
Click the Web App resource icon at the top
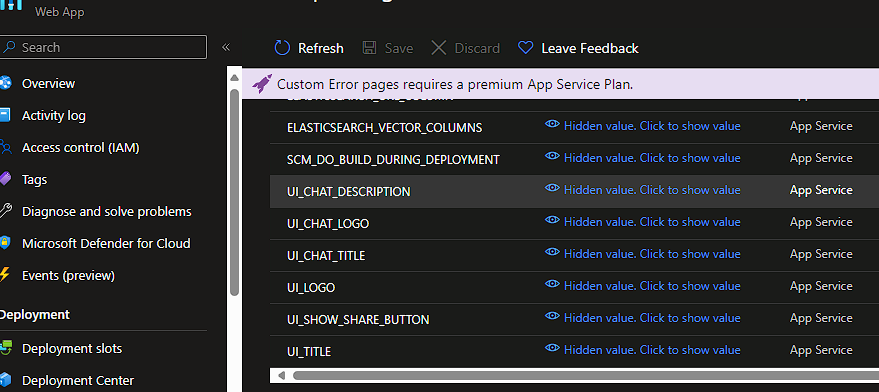point(12,4)
